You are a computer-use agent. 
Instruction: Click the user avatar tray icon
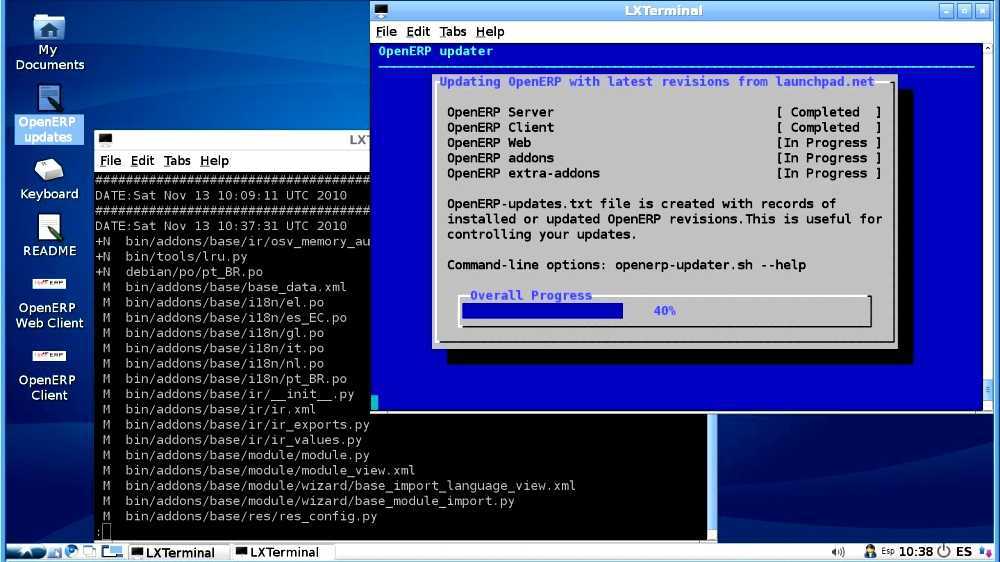[869, 551]
